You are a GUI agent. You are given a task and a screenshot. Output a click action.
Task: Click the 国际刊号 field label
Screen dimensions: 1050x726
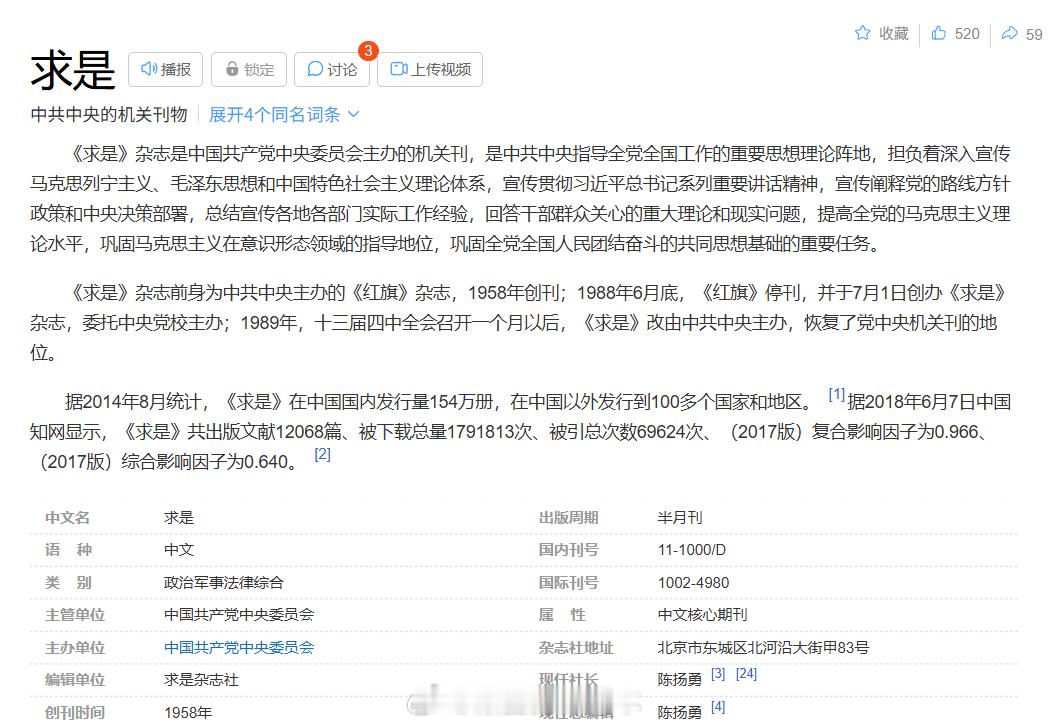[569, 583]
